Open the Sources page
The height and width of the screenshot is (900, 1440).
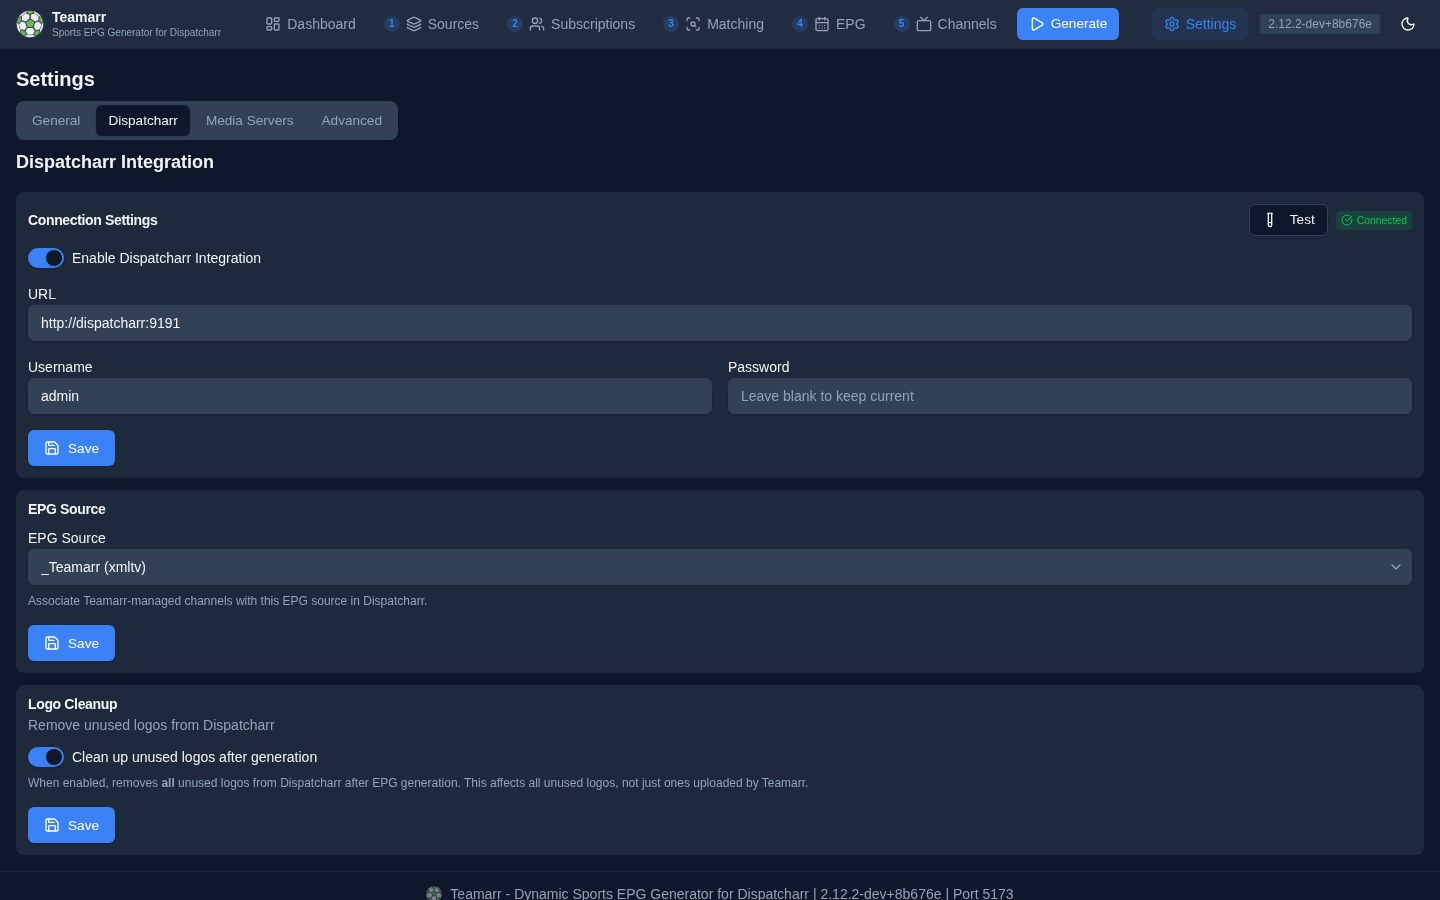pyautogui.click(x=432, y=24)
